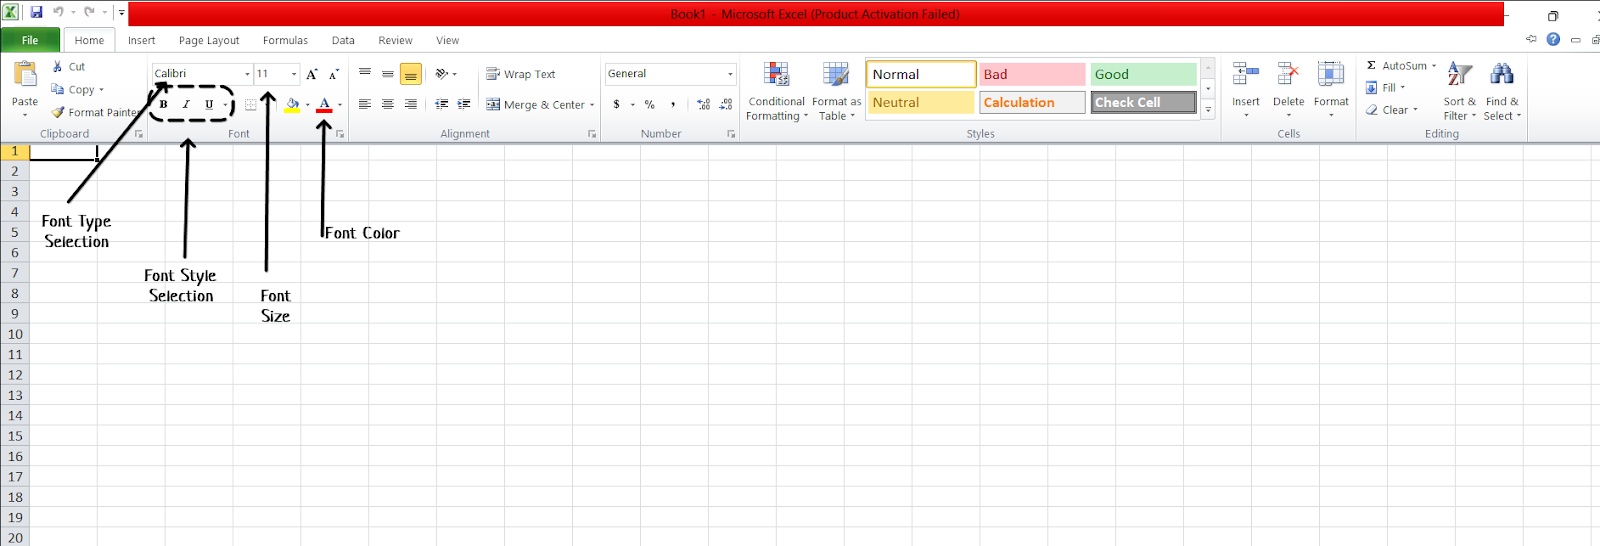
Task: Toggle Align Text Left
Action: pyautogui.click(x=365, y=104)
